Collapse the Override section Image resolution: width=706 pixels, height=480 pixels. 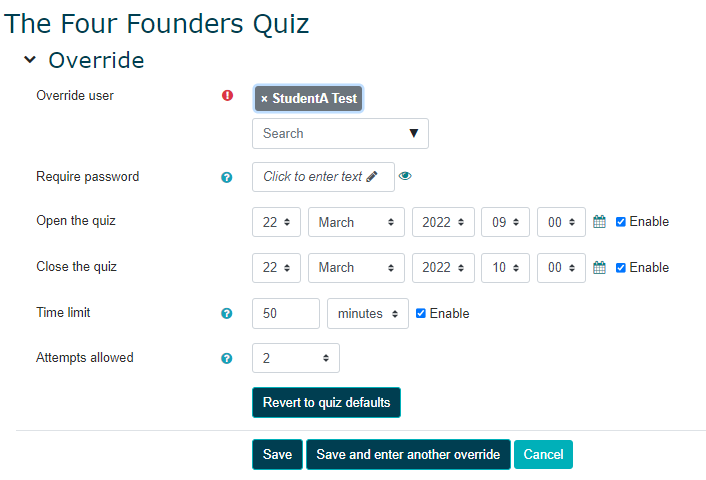(30, 61)
